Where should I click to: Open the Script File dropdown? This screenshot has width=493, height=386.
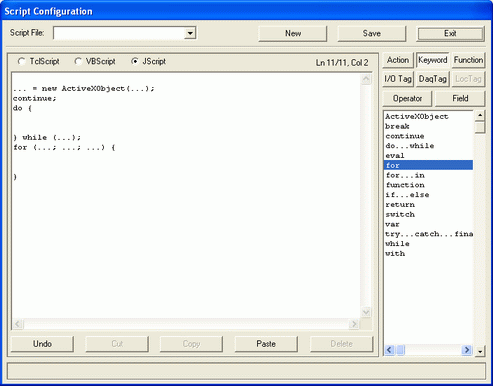(x=190, y=33)
